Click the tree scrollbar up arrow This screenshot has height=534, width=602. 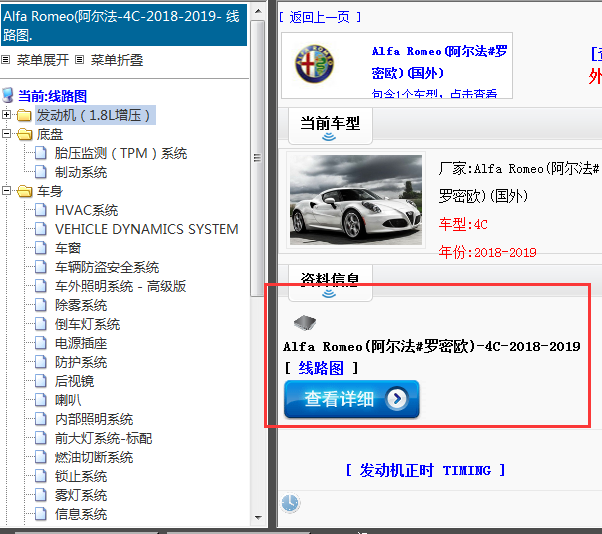[x=258, y=11]
